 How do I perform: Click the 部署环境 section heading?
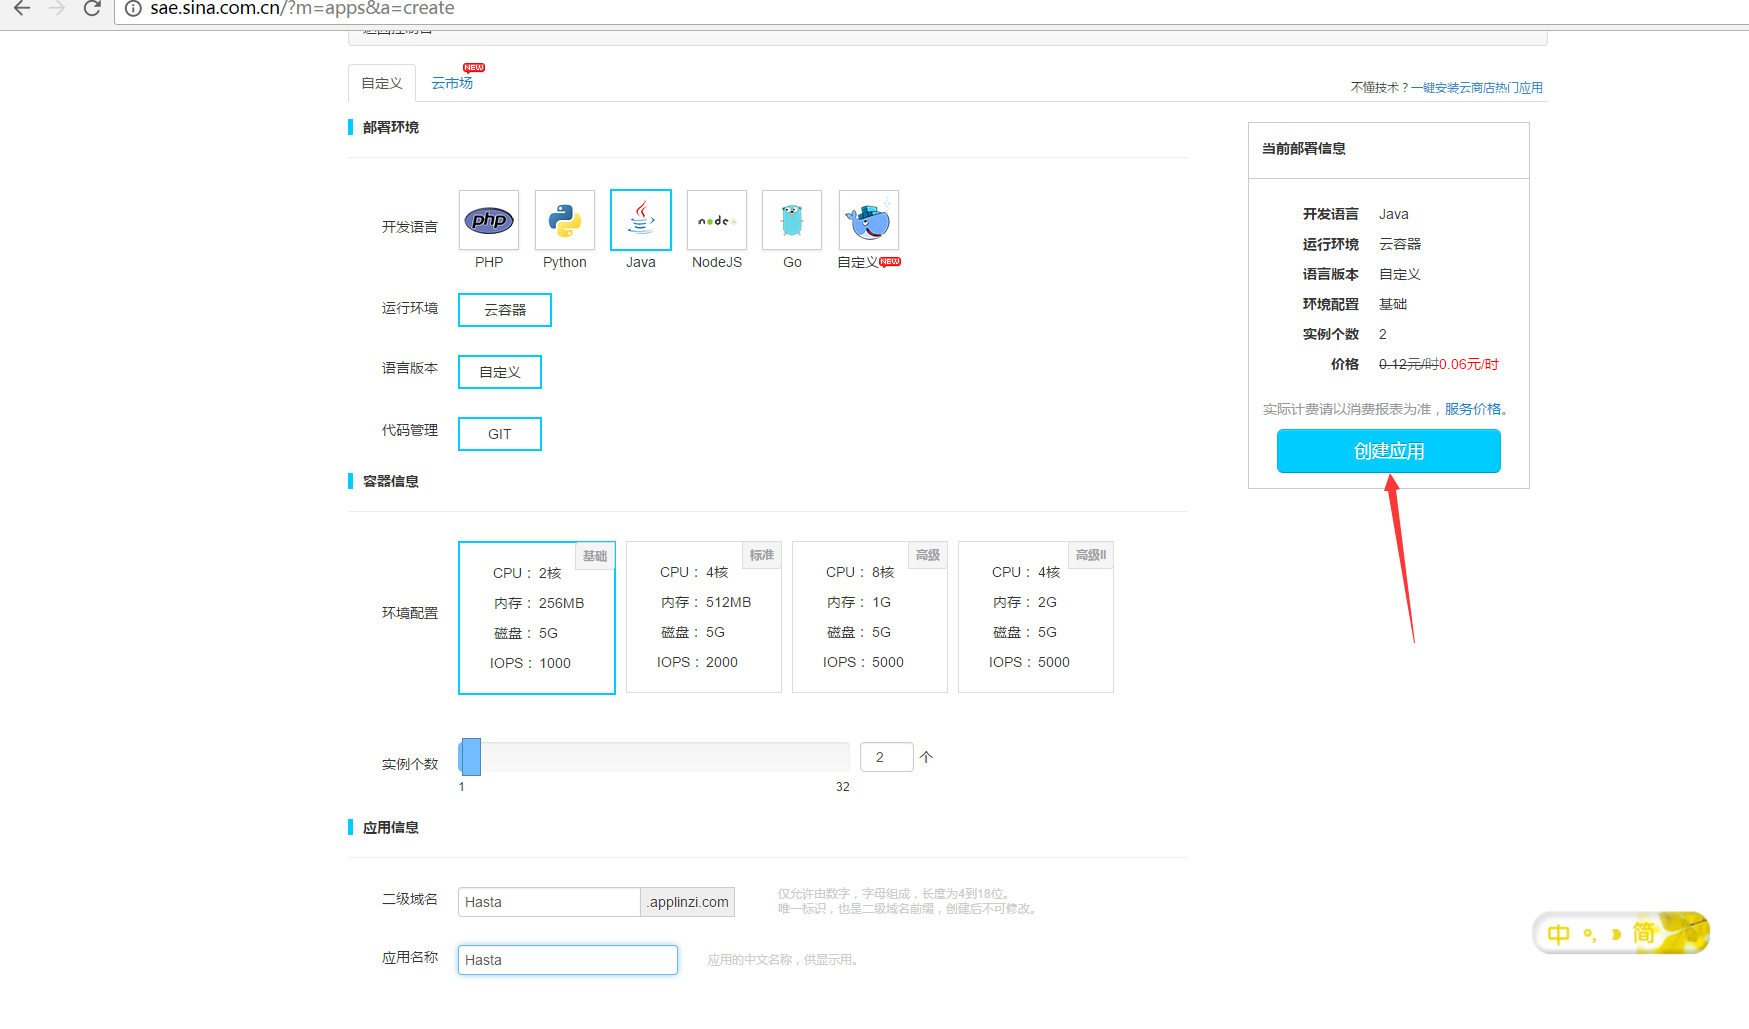(x=391, y=127)
